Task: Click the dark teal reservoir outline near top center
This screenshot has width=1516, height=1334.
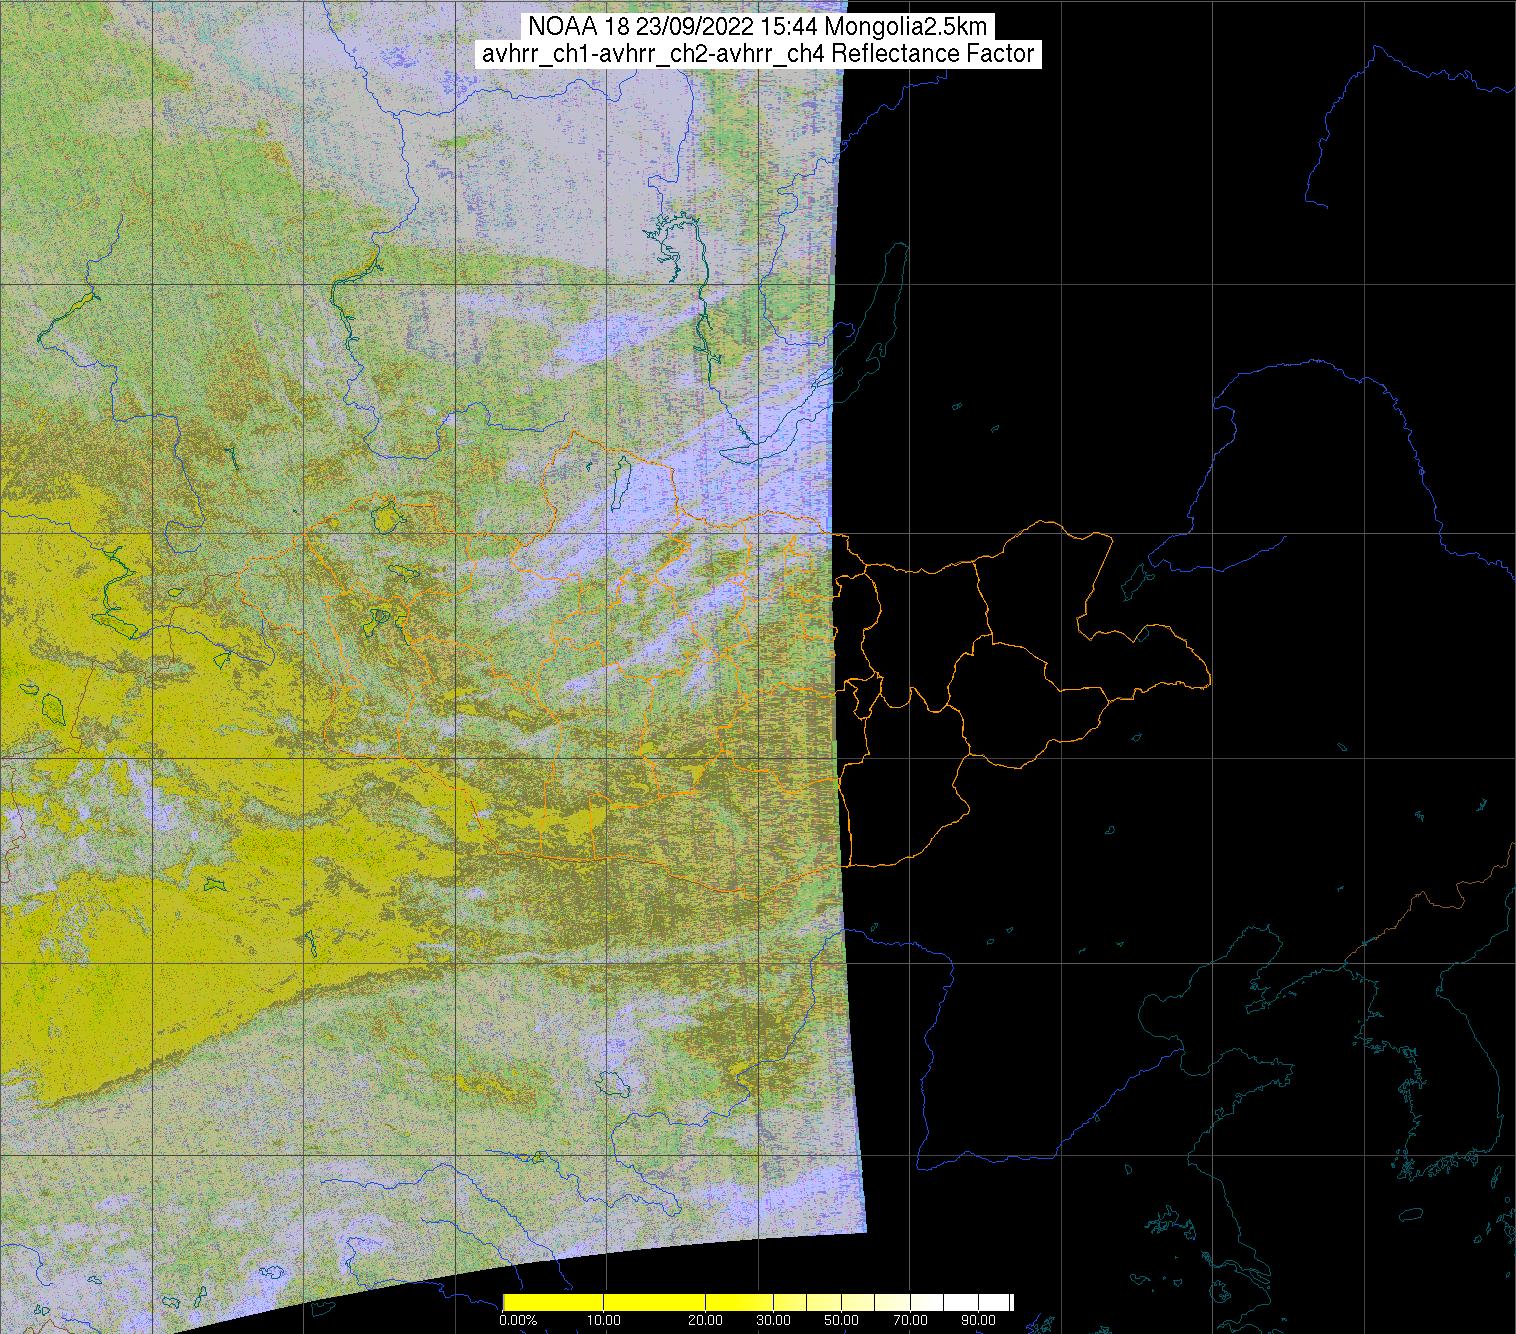Action: tap(666, 240)
